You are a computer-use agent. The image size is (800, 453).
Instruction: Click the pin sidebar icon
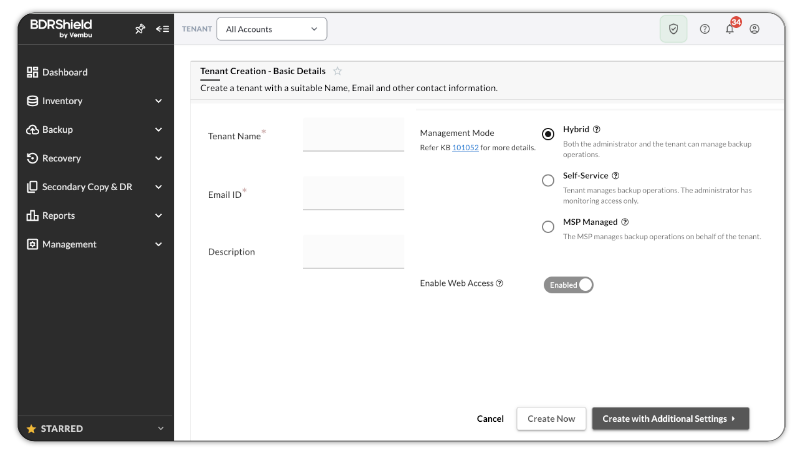tap(140, 29)
